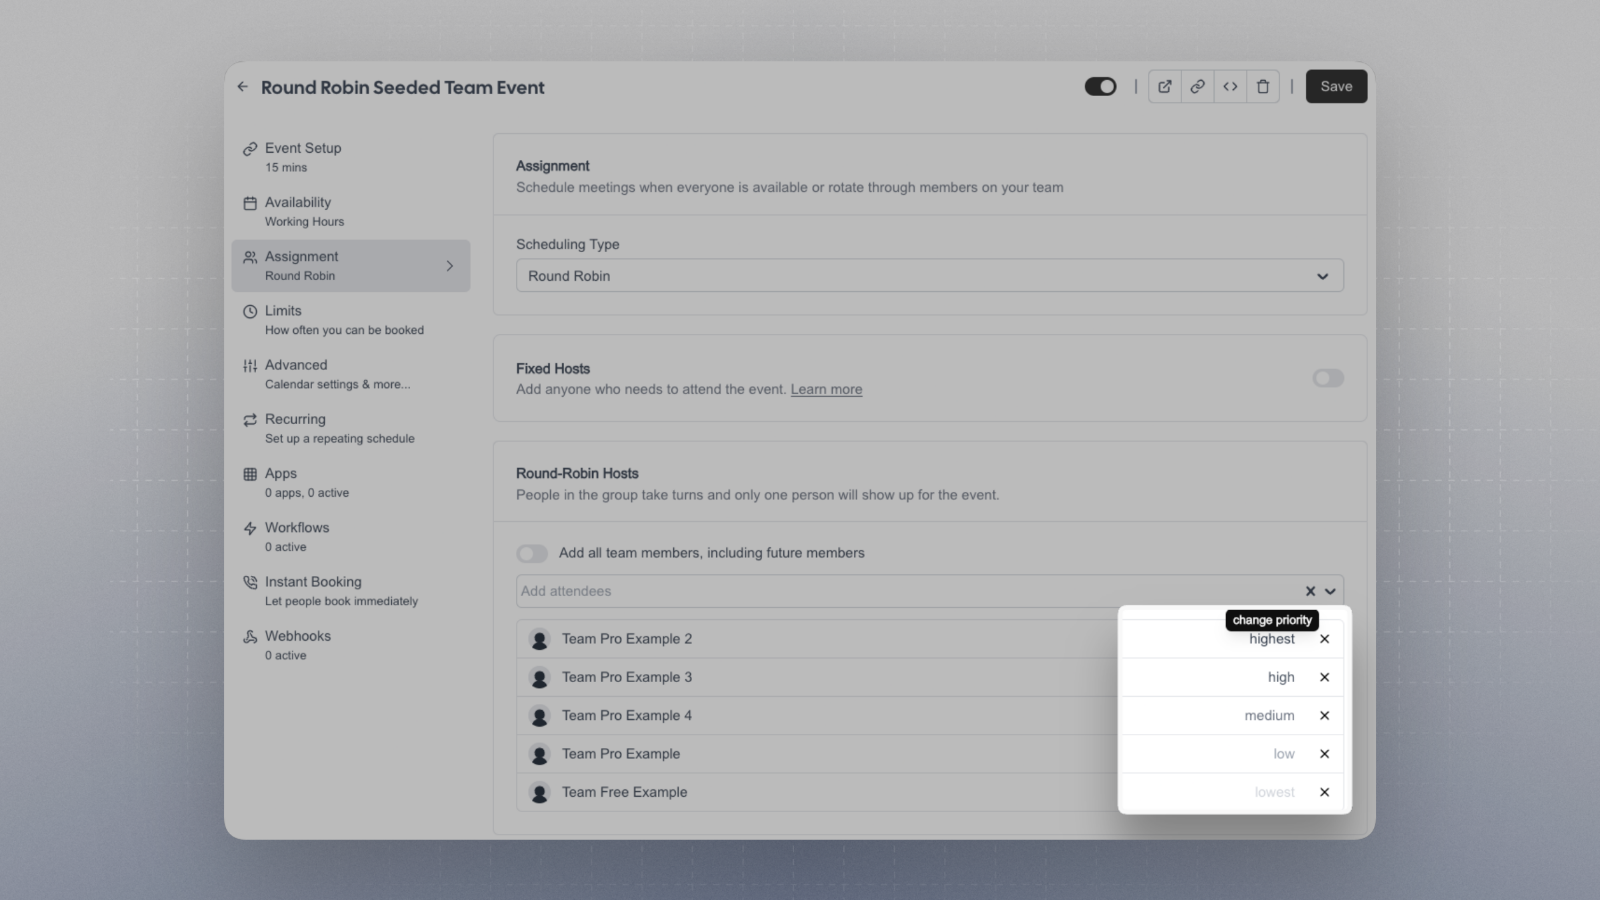This screenshot has width=1600, height=900.
Task: Follow the Learn more link
Action: (826, 390)
